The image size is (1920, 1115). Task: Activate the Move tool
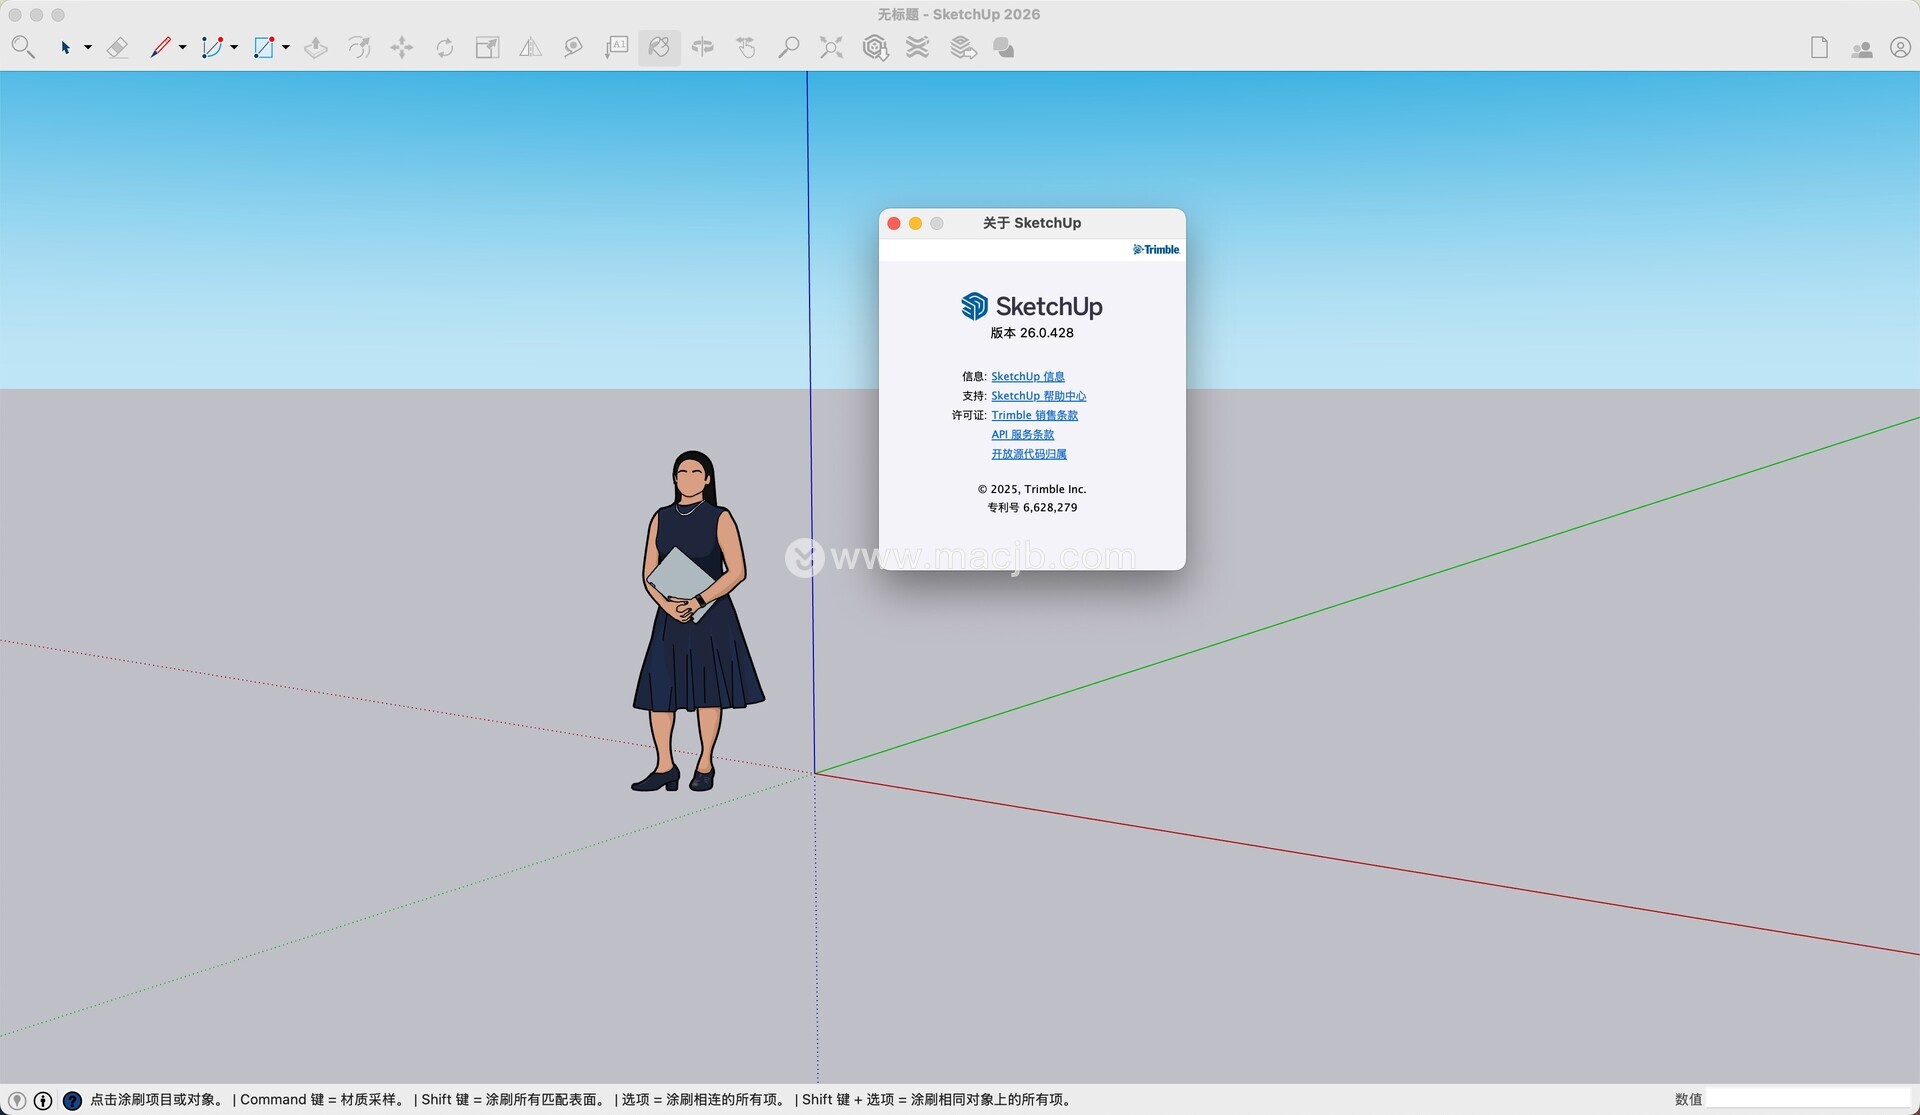(x=402, y=47)
